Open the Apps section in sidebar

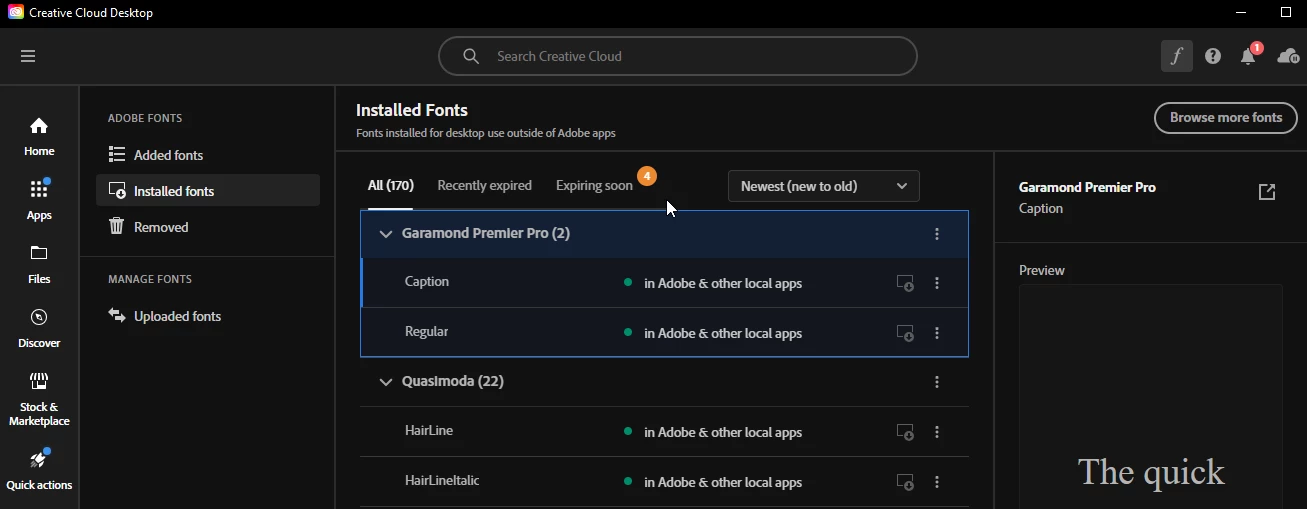pos(39,200)
